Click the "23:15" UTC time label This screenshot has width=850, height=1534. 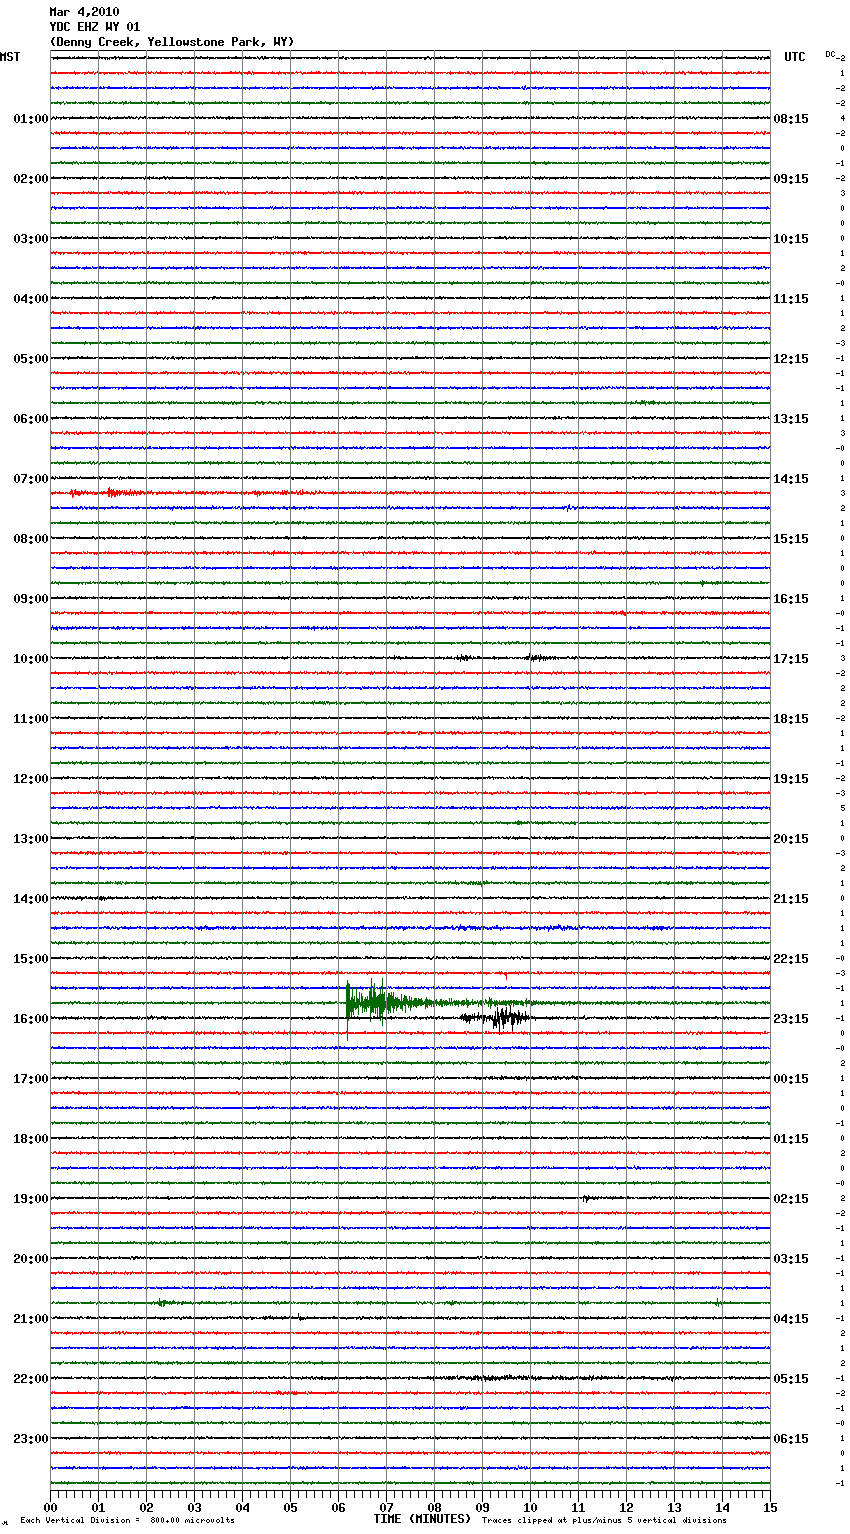pos(791,1019)
